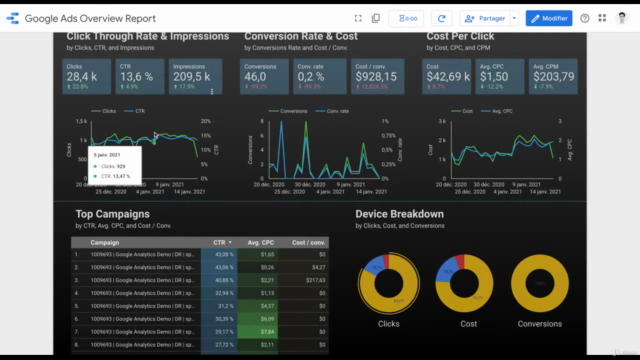Toggle the Conversions series legend entry
The image size is (640, 360).
pos(288,111)
